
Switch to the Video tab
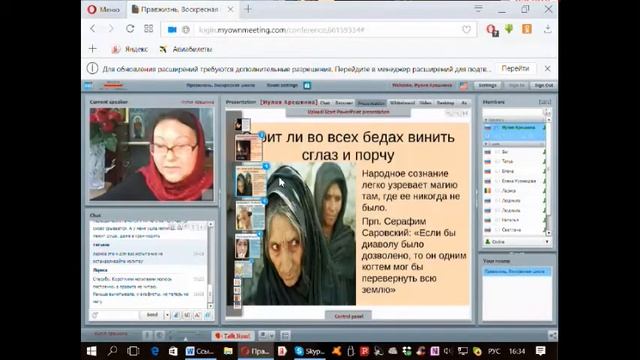pos(425,103)
